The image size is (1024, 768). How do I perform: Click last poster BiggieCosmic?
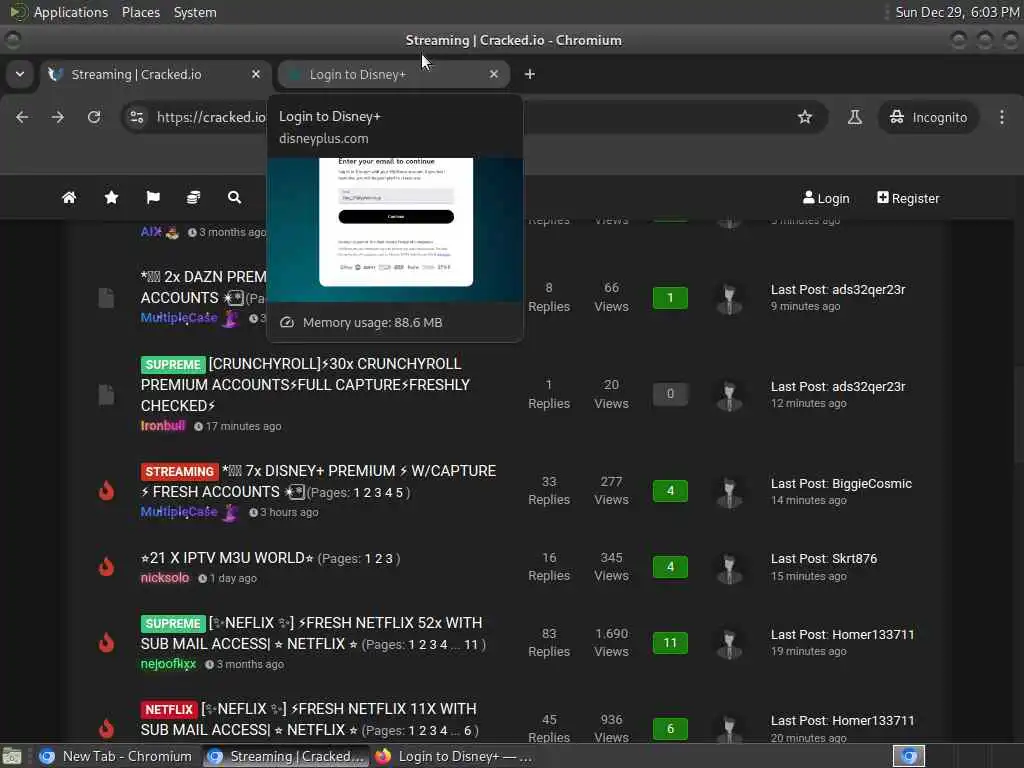pyautogui.click(x=872, y=484)
